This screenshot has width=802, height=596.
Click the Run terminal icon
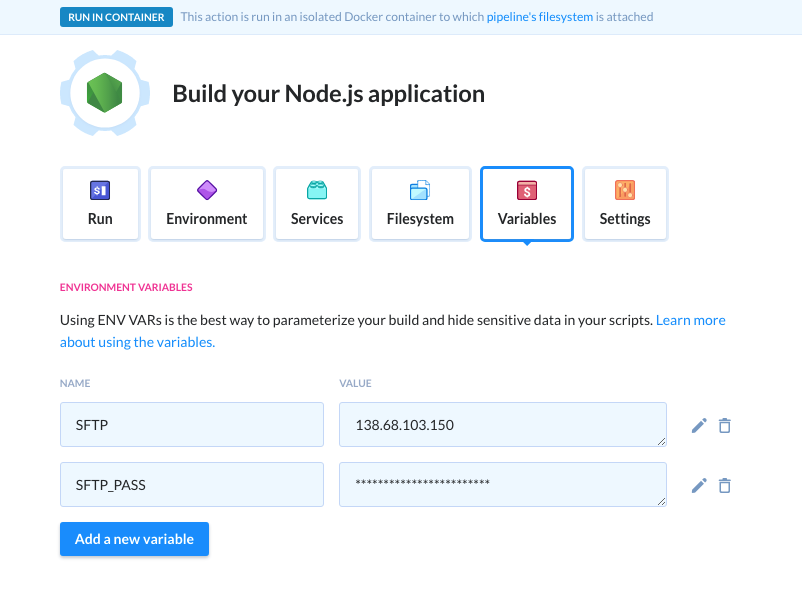click(x=100, y=190)
